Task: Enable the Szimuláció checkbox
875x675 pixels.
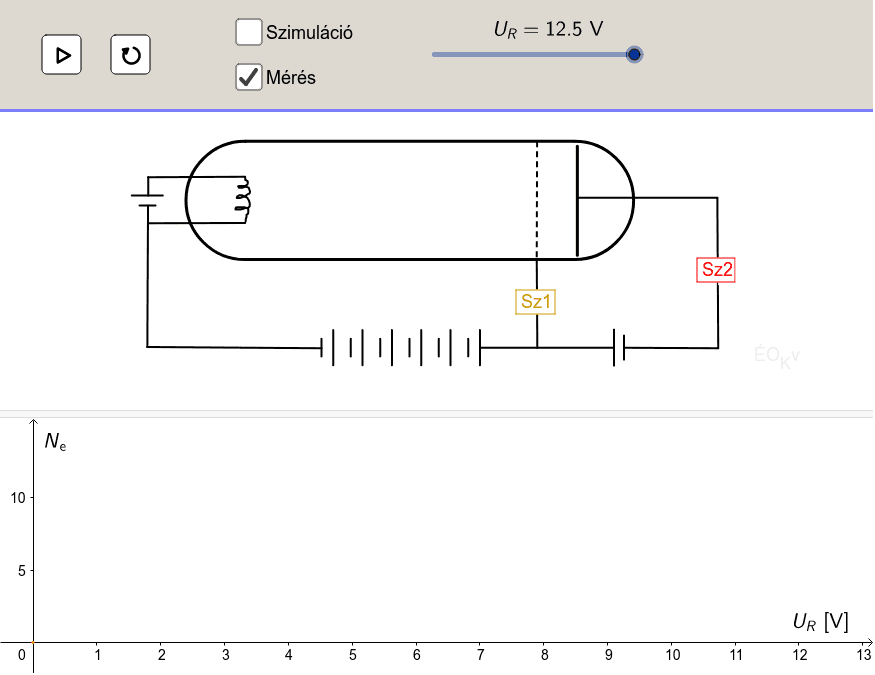Action: coord(249,32)
